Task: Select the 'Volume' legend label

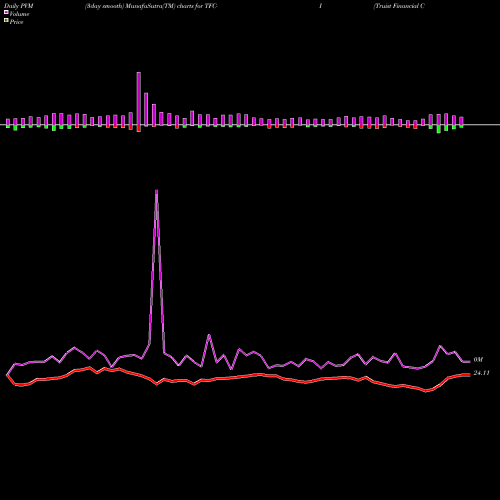Action: [19, 14]
